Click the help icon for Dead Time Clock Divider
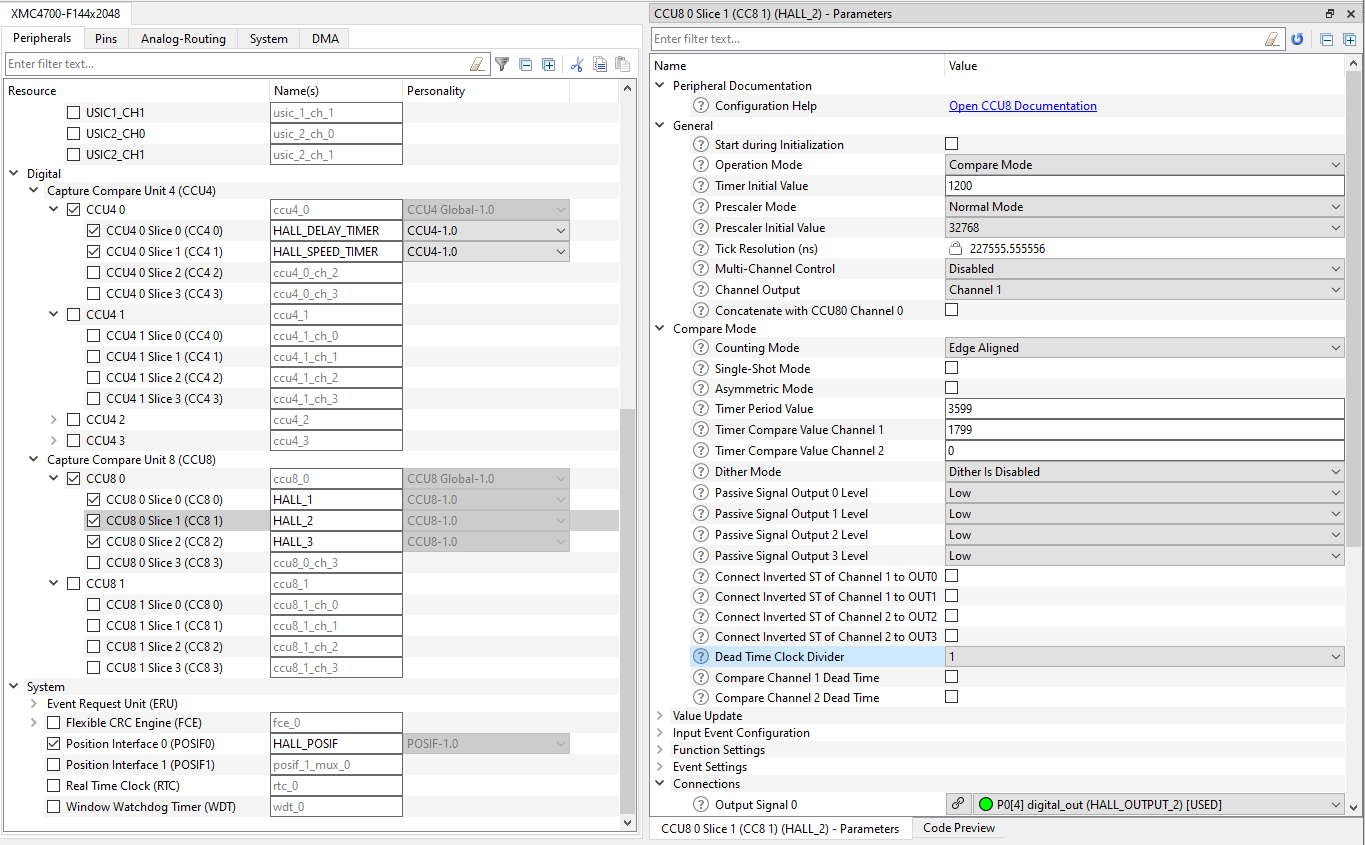 [701, 657]
